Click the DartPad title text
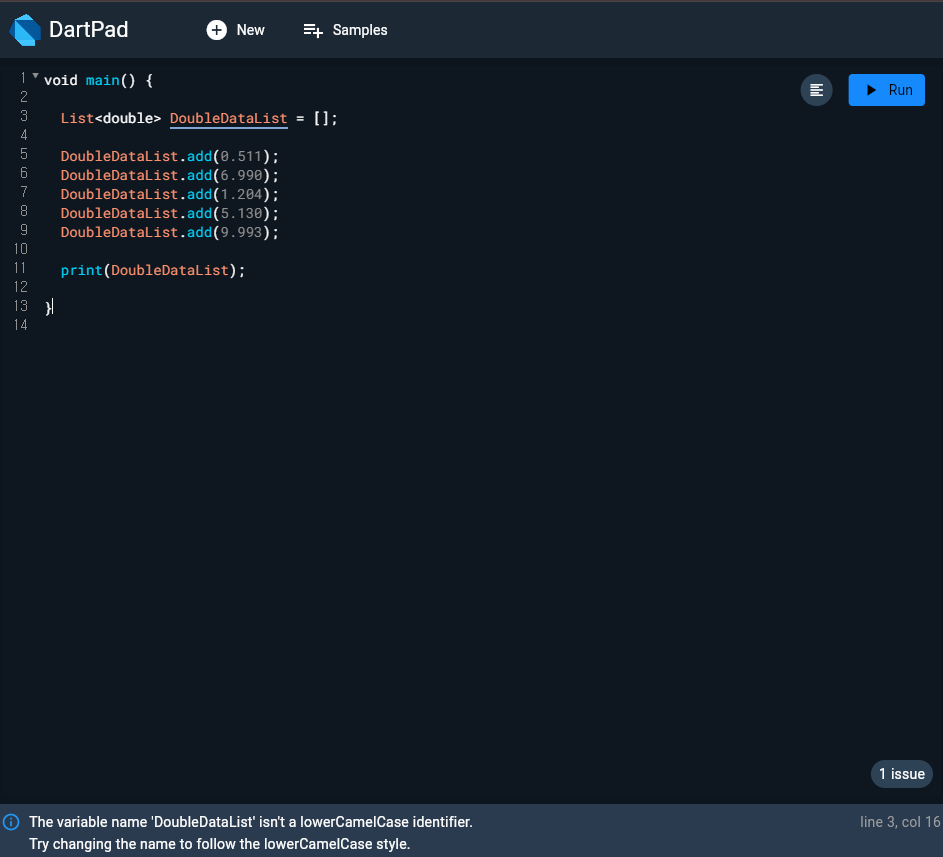The height and width of the screenshot is (857, 943). coord(88,29)
